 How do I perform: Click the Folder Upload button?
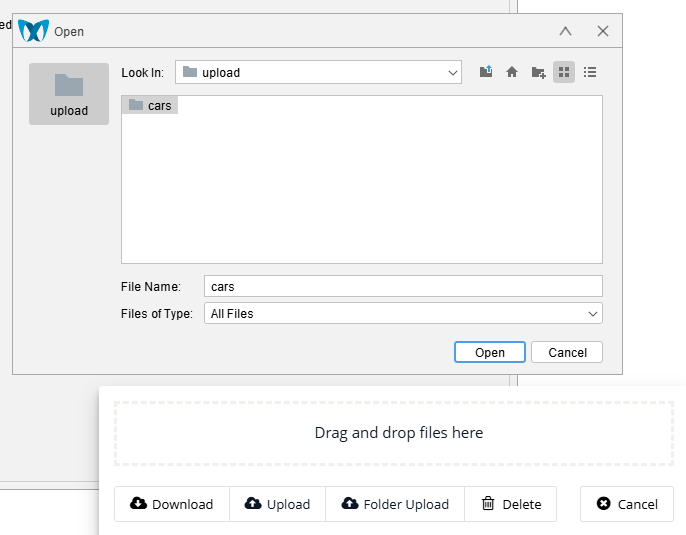pyautogui.click(x=395, y=504)
